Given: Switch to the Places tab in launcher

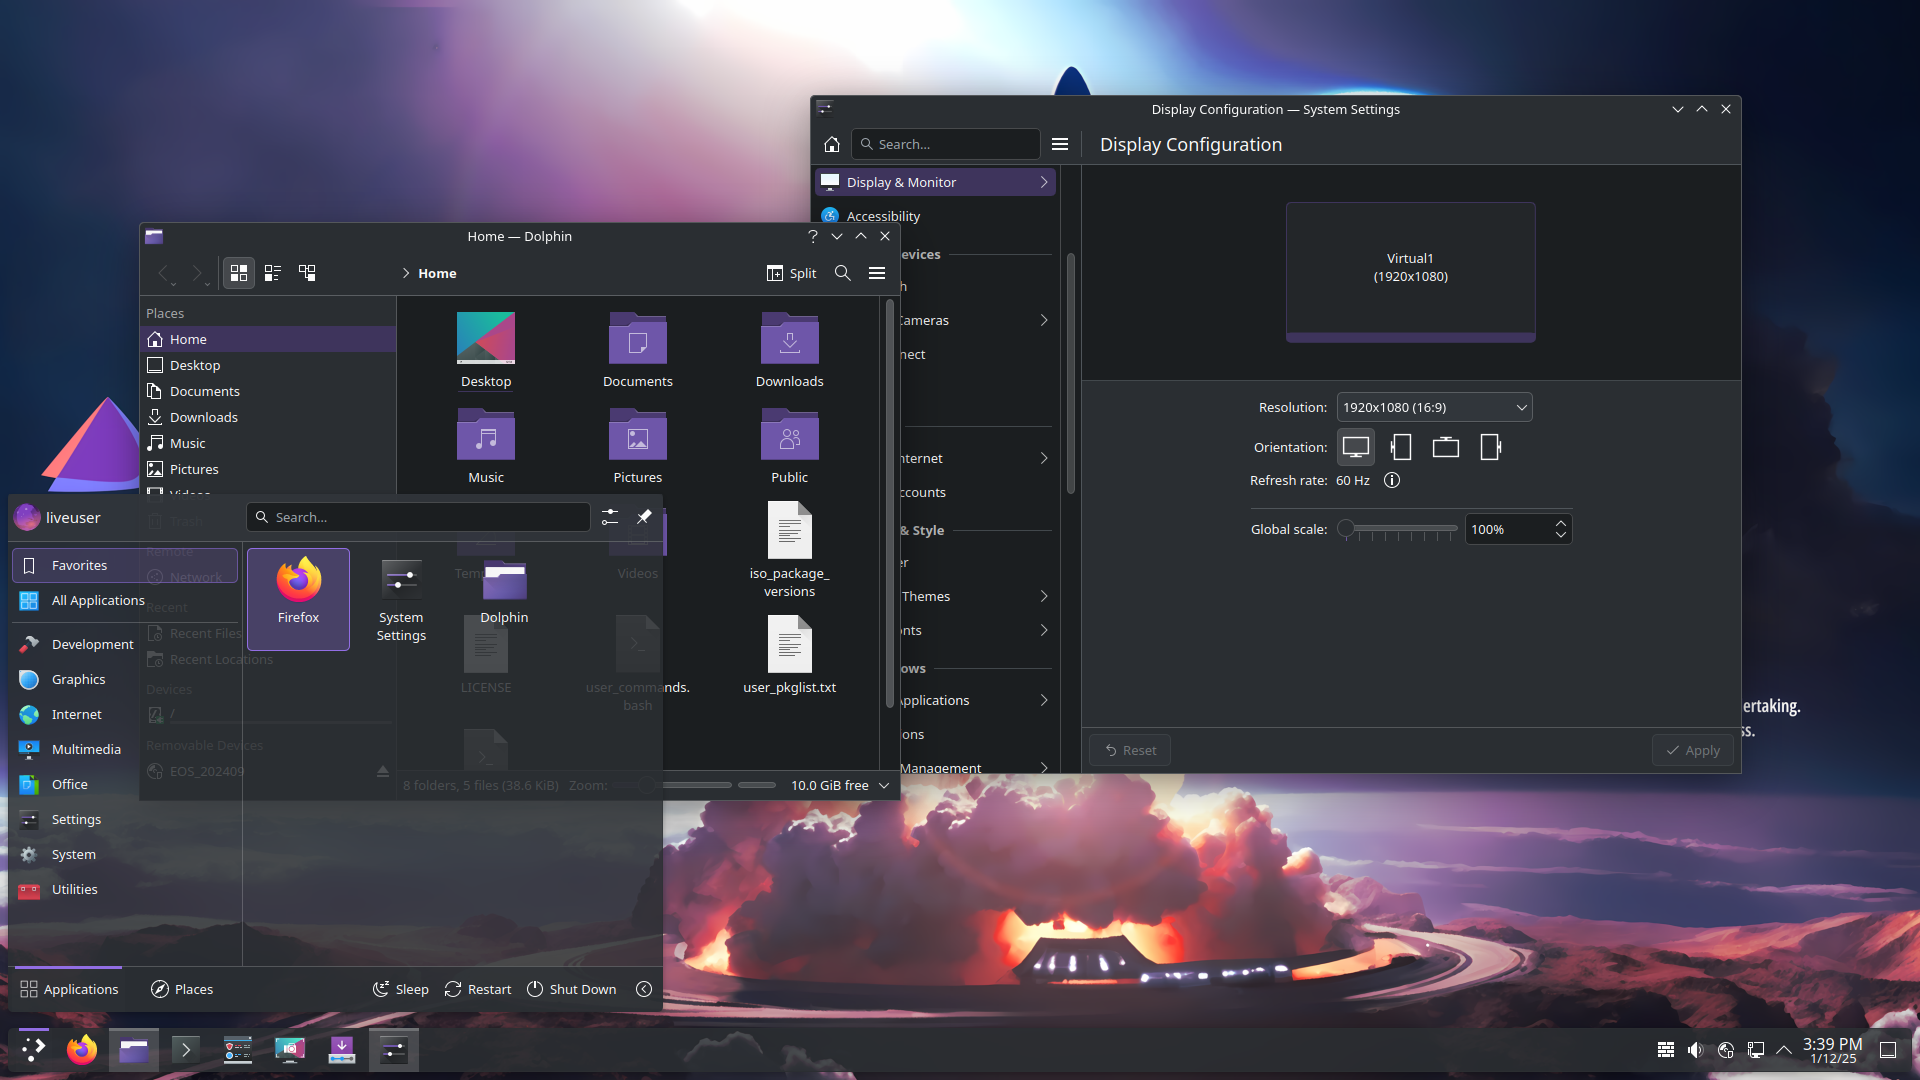Looking at the screenshot, I should (x=182, y=989).
